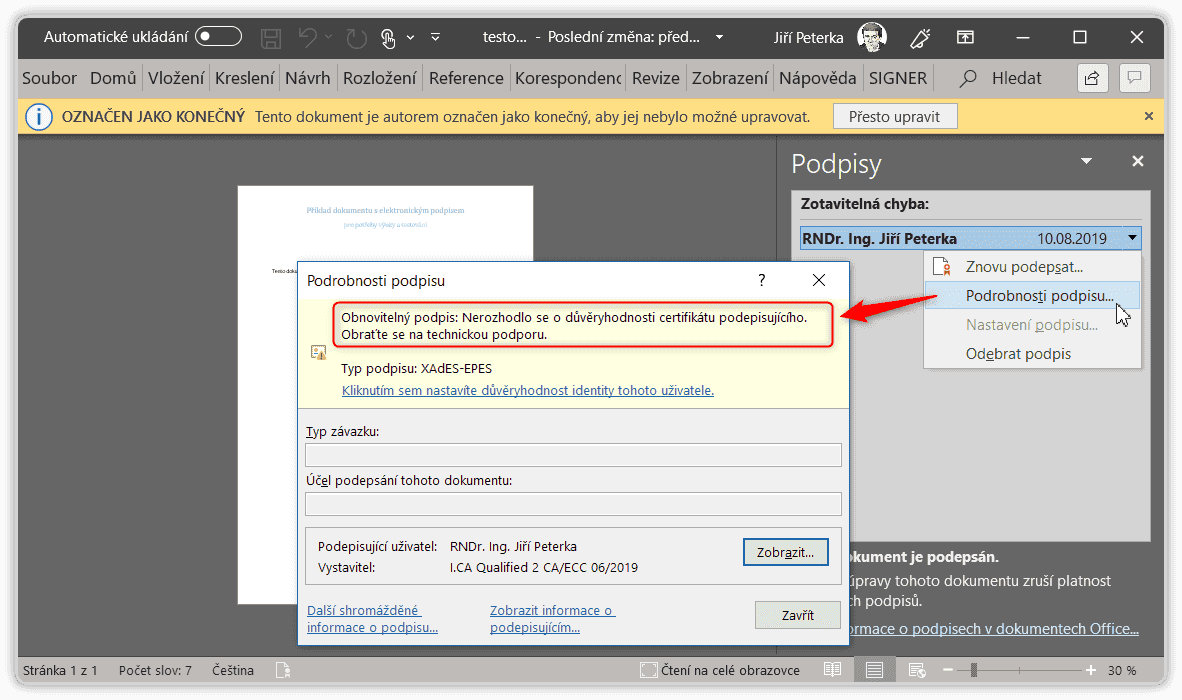
Task: Open Zobrazit informace o podepisujícím link
Action: pos(553,619)
